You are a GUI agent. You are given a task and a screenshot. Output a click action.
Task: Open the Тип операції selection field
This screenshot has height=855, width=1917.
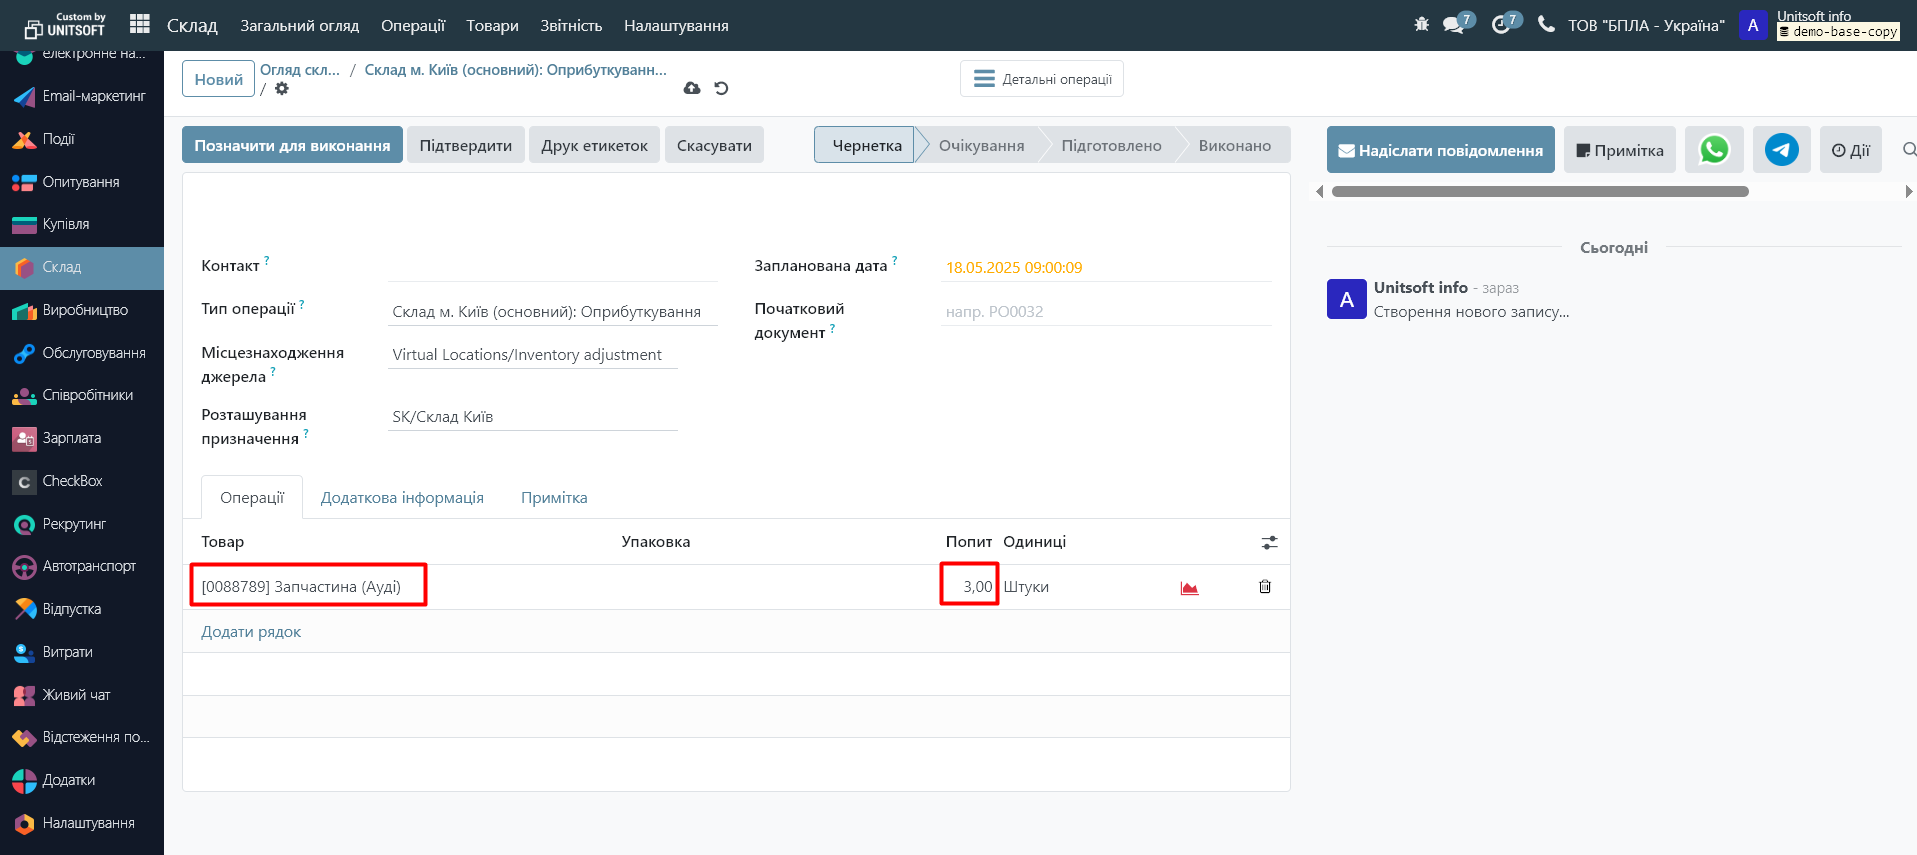(552, 312)
